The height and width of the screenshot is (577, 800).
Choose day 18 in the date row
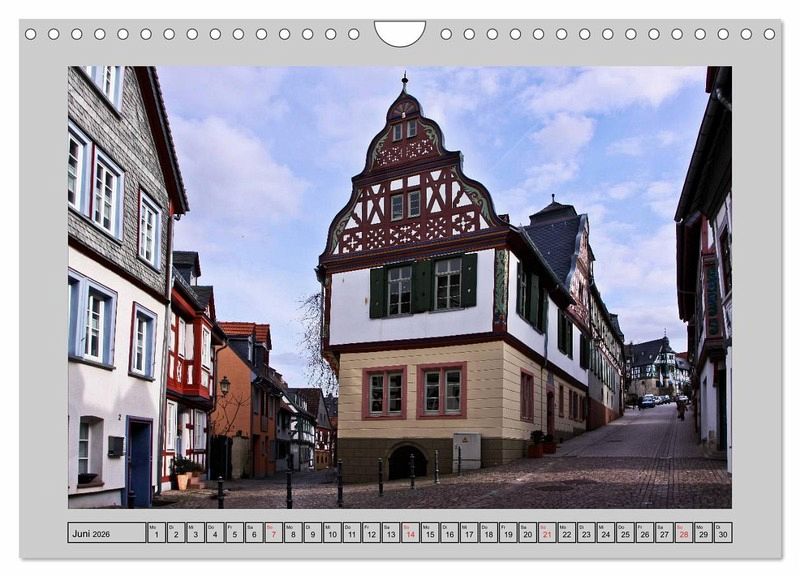[x=488, y=532]
